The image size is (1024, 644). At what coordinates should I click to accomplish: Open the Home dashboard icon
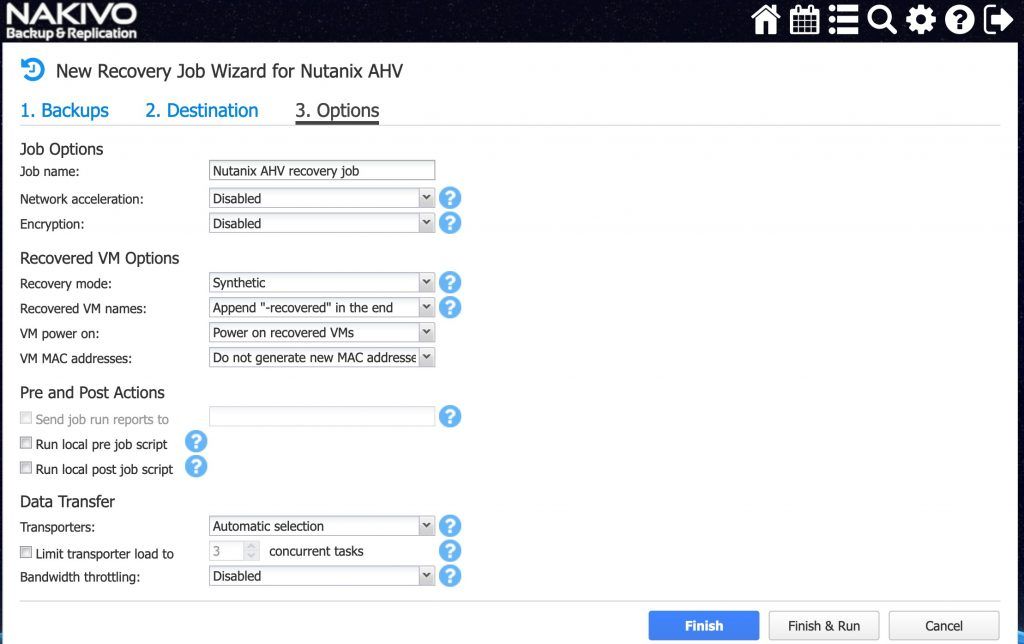765,20
